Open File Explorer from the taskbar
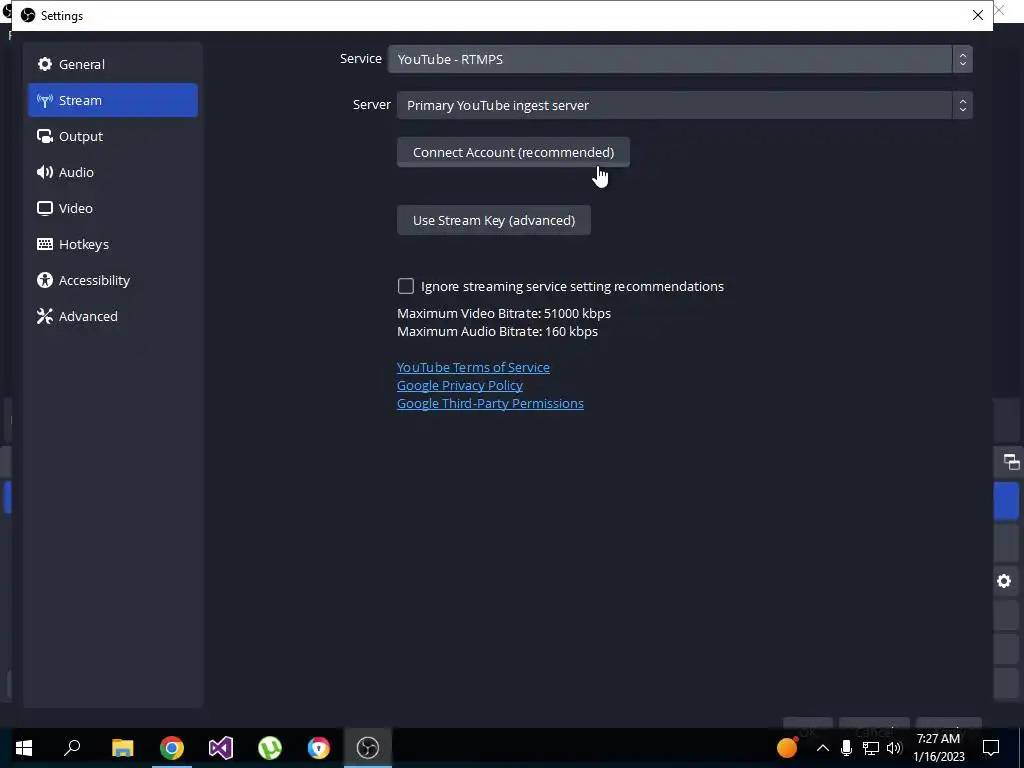The width and height of the screenshot is (1024, 768). pos(122,748)
